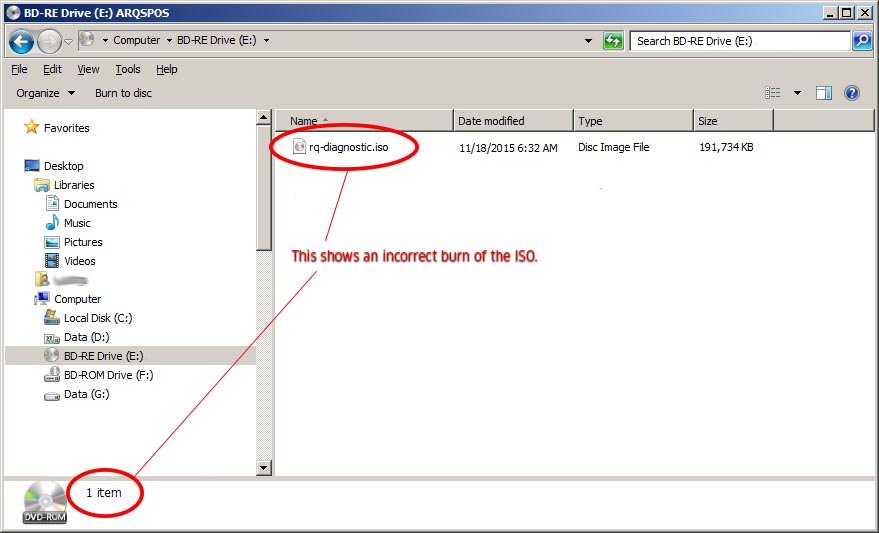The width and height of the screenshot is (879, 533).
Task: Click the Burn to disc button
Action: pyautogui.click(x=123, y=93)
